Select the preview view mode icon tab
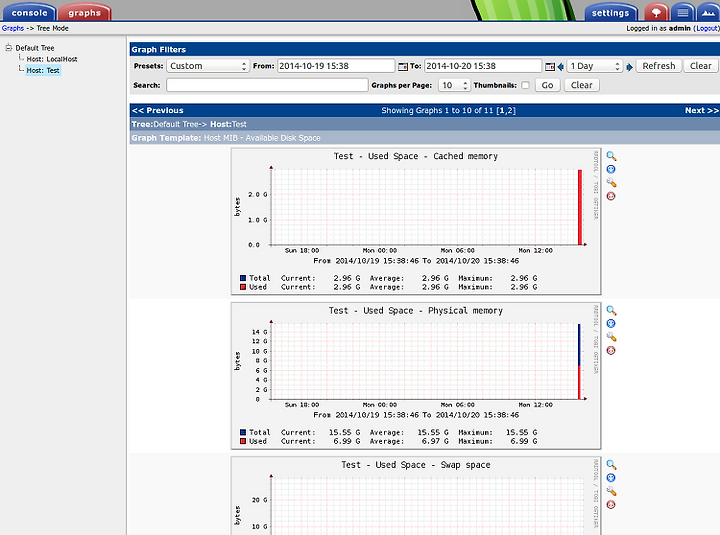The height and width of the screenshot is (535, 720). click(x=709, y=12)
